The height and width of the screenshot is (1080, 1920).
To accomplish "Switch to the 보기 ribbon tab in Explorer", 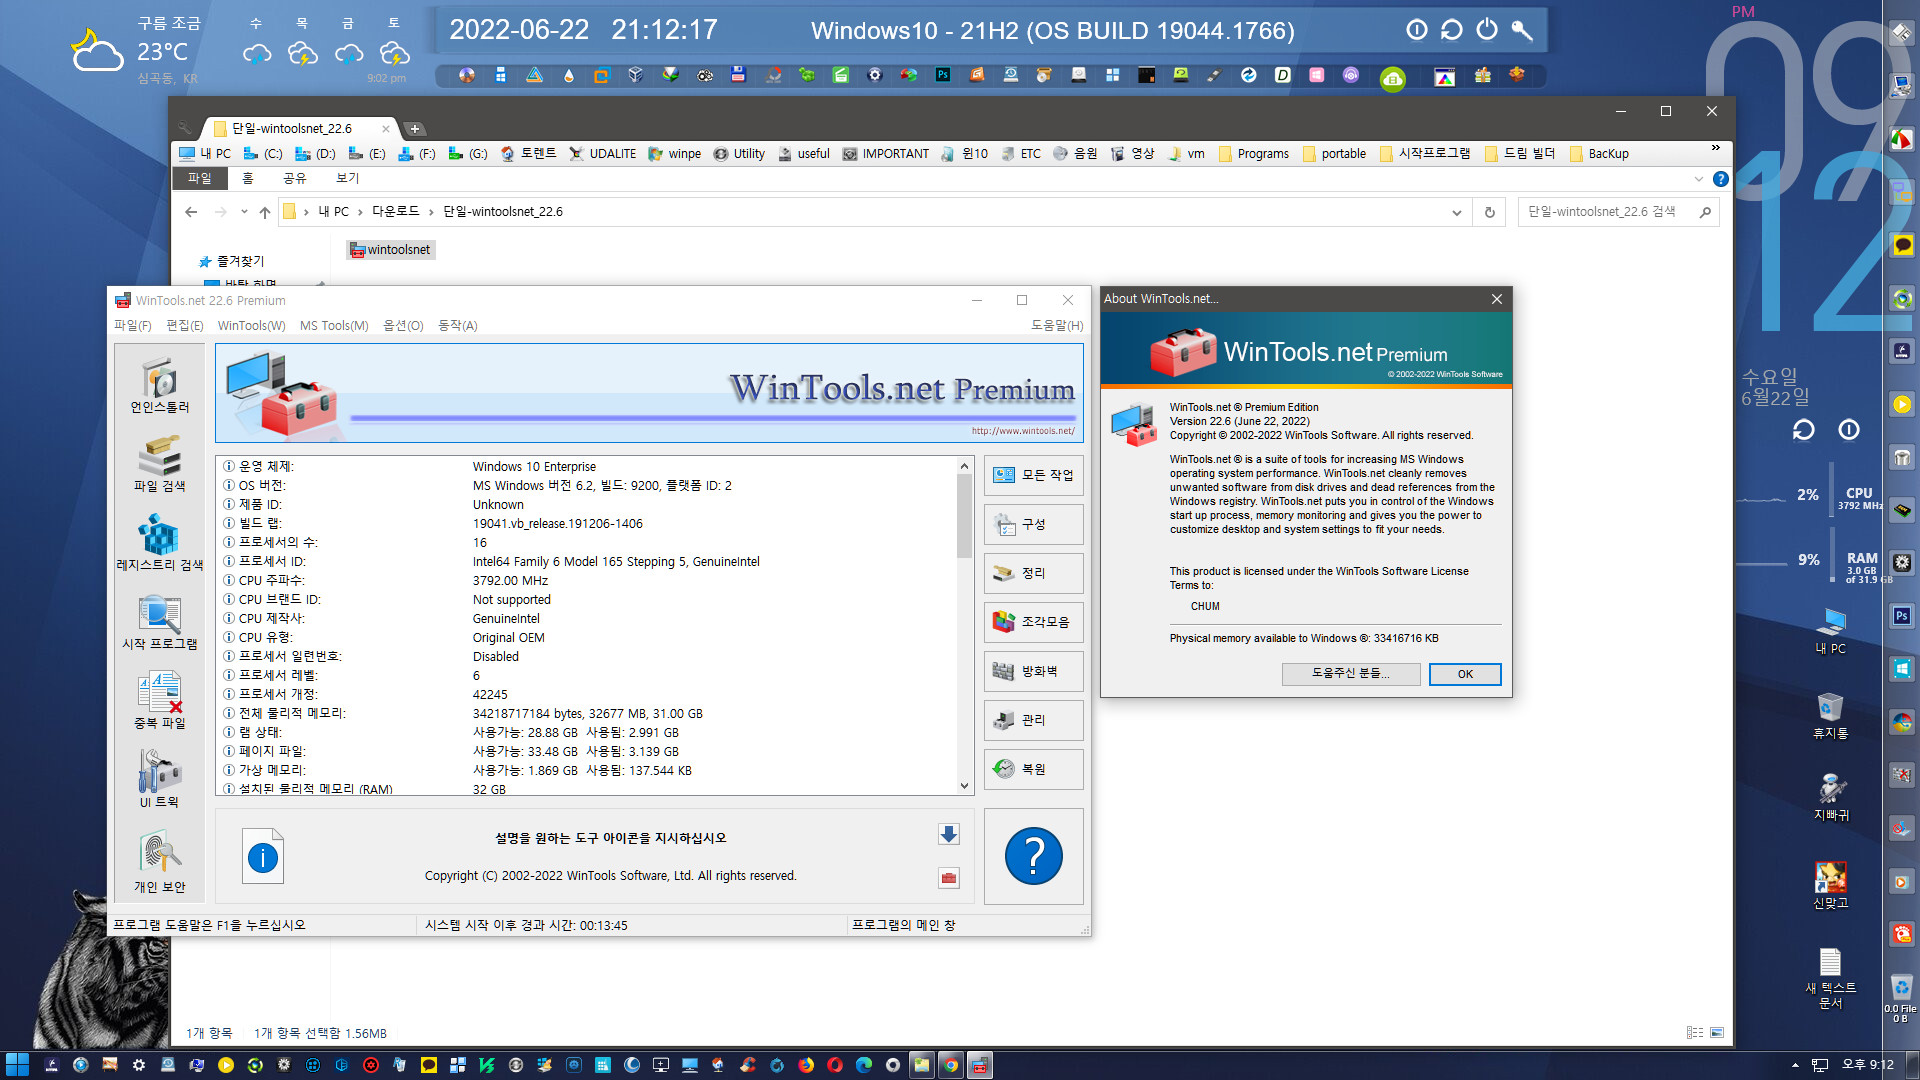I will [347, 178].
